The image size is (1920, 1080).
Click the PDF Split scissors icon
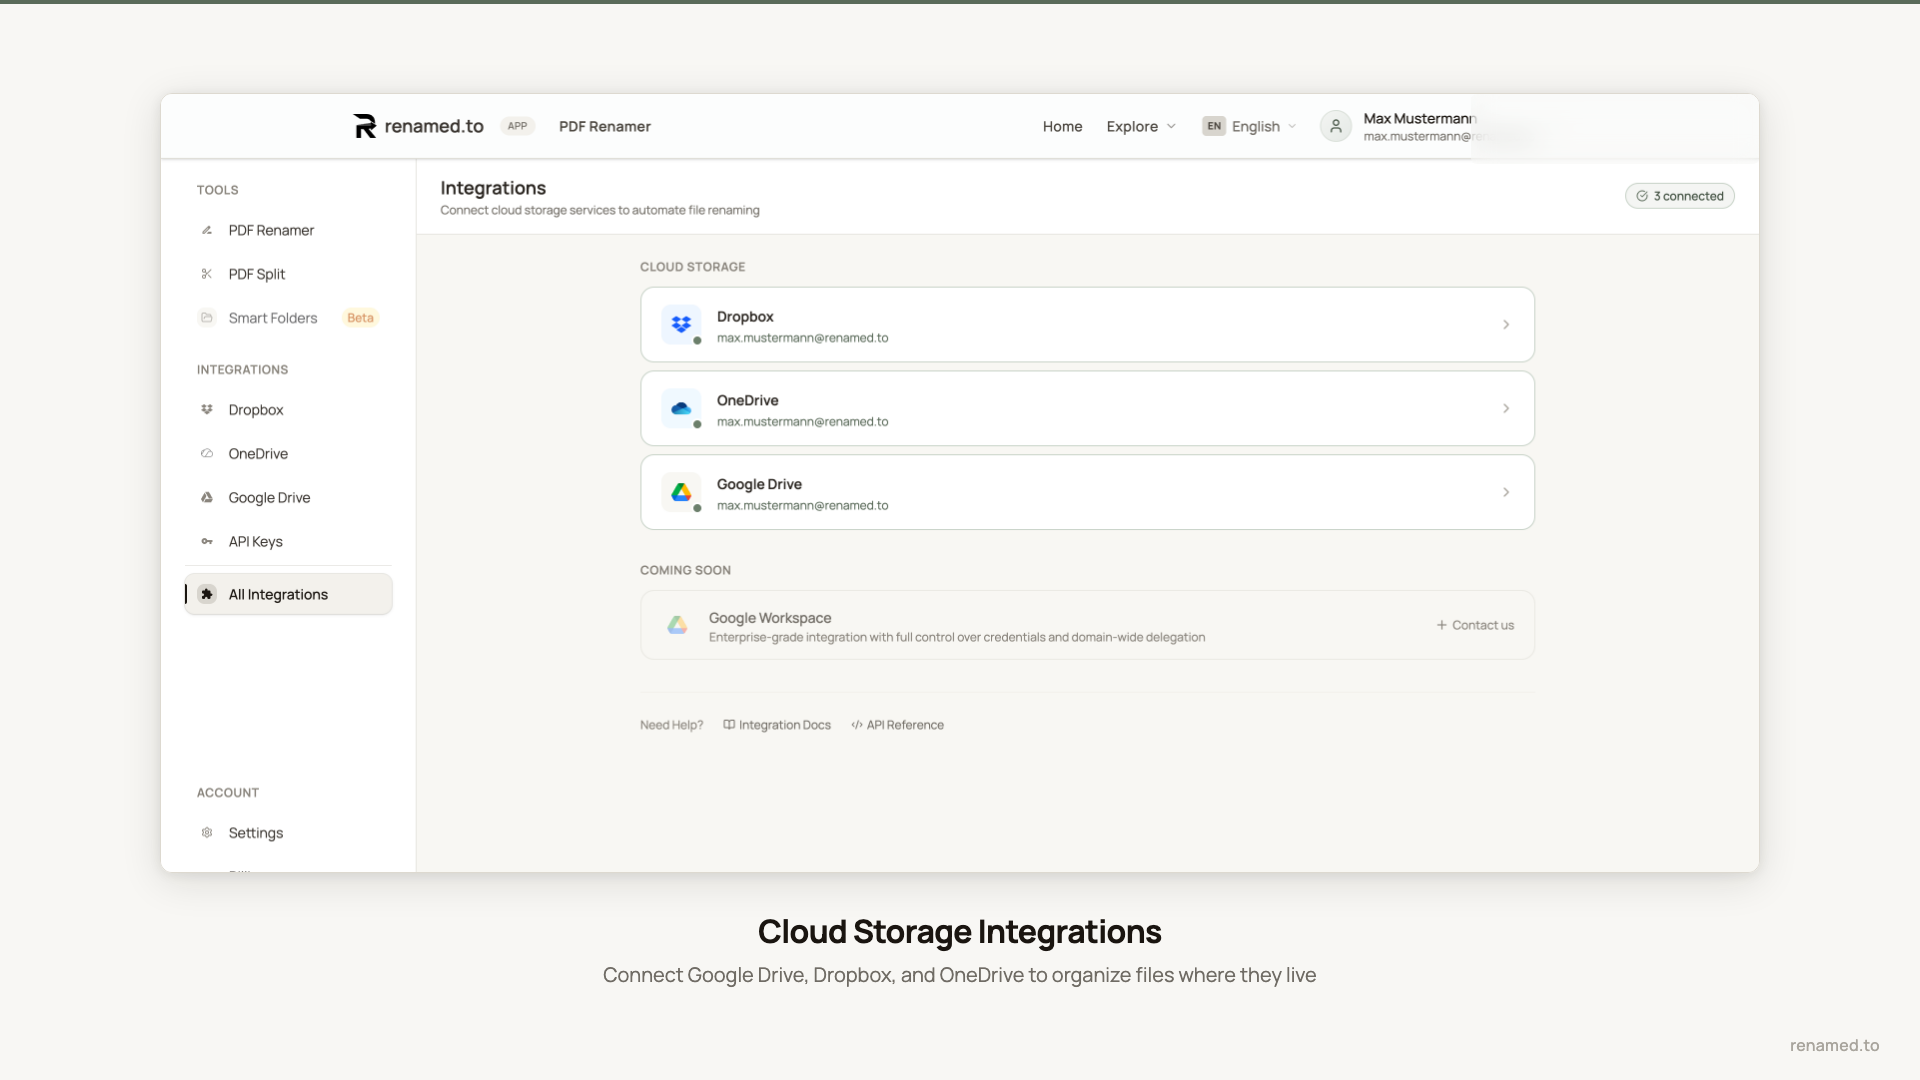207,274
